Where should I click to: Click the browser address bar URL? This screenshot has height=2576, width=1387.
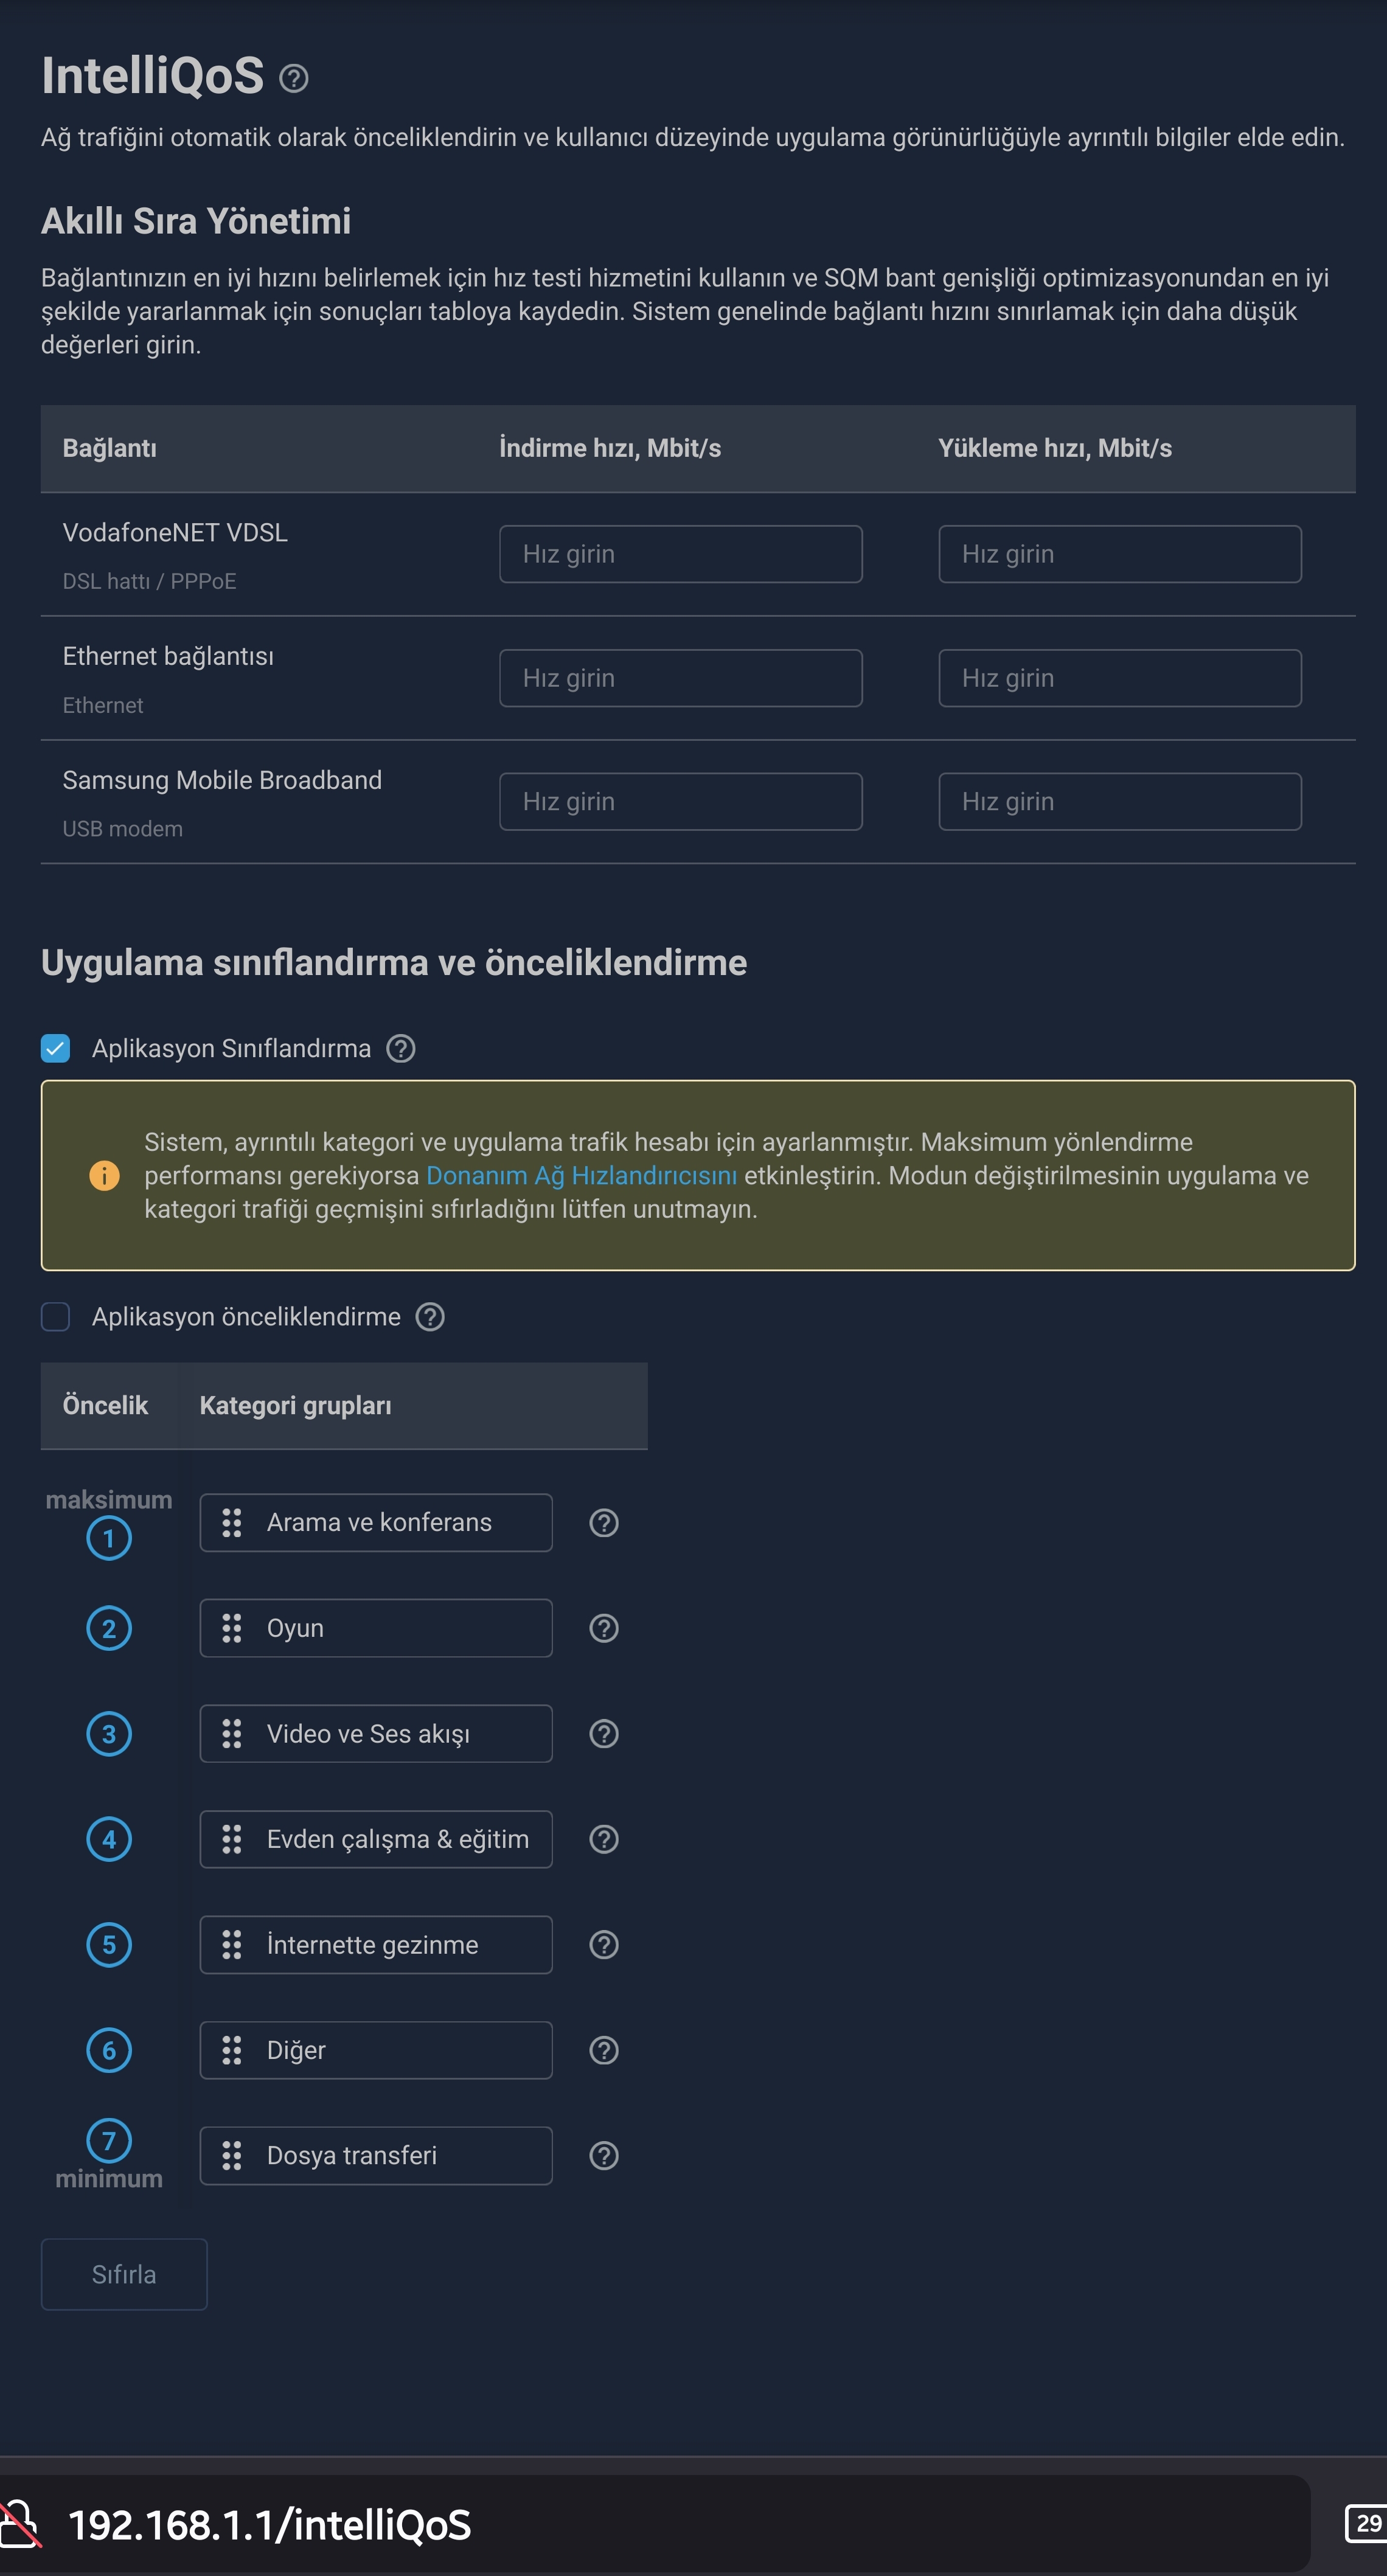click(270, 2524)
